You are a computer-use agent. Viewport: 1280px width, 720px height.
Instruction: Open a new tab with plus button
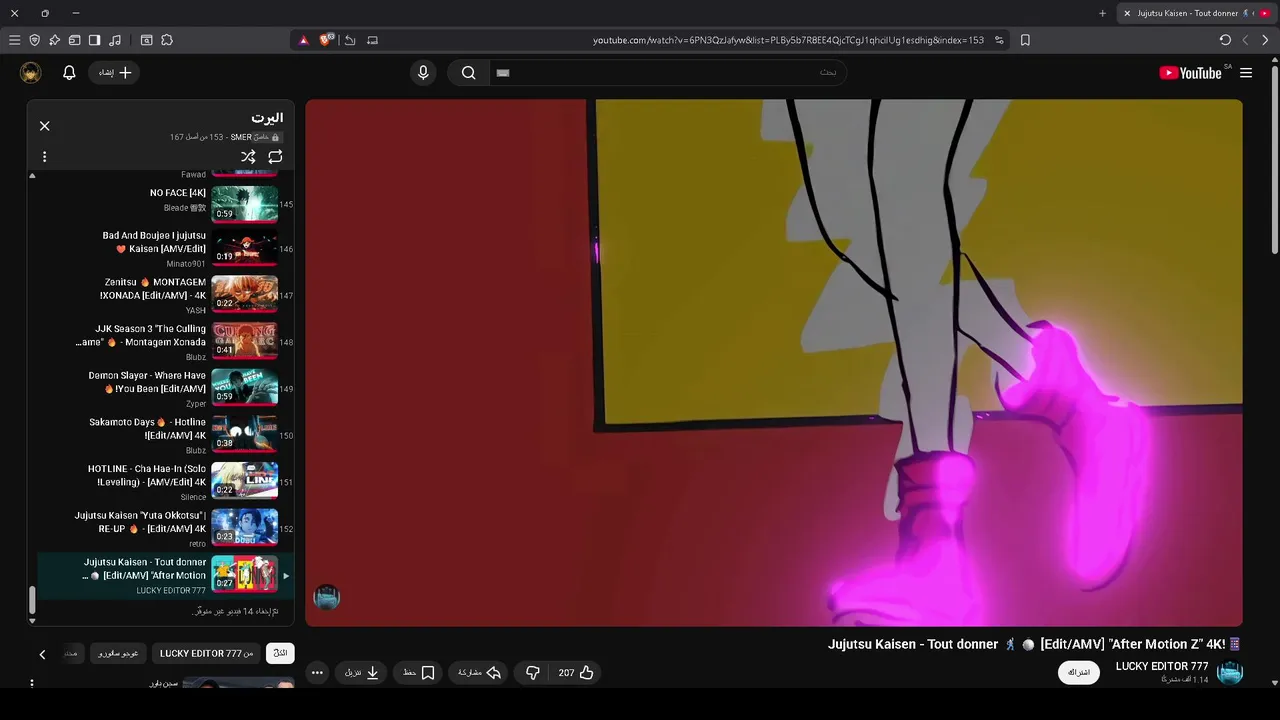pos(1102,13)
